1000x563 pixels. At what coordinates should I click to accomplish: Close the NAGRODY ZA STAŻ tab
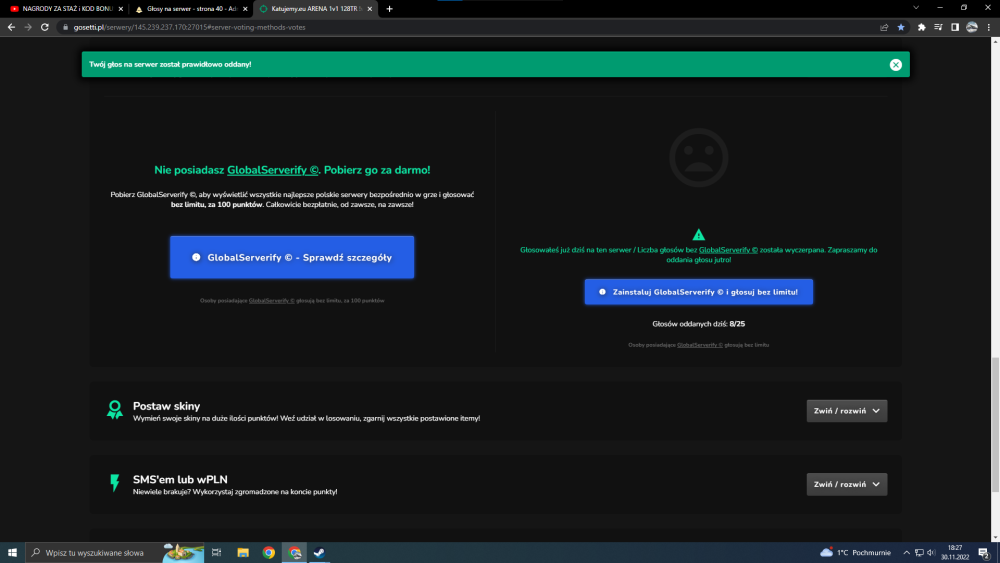121,9
